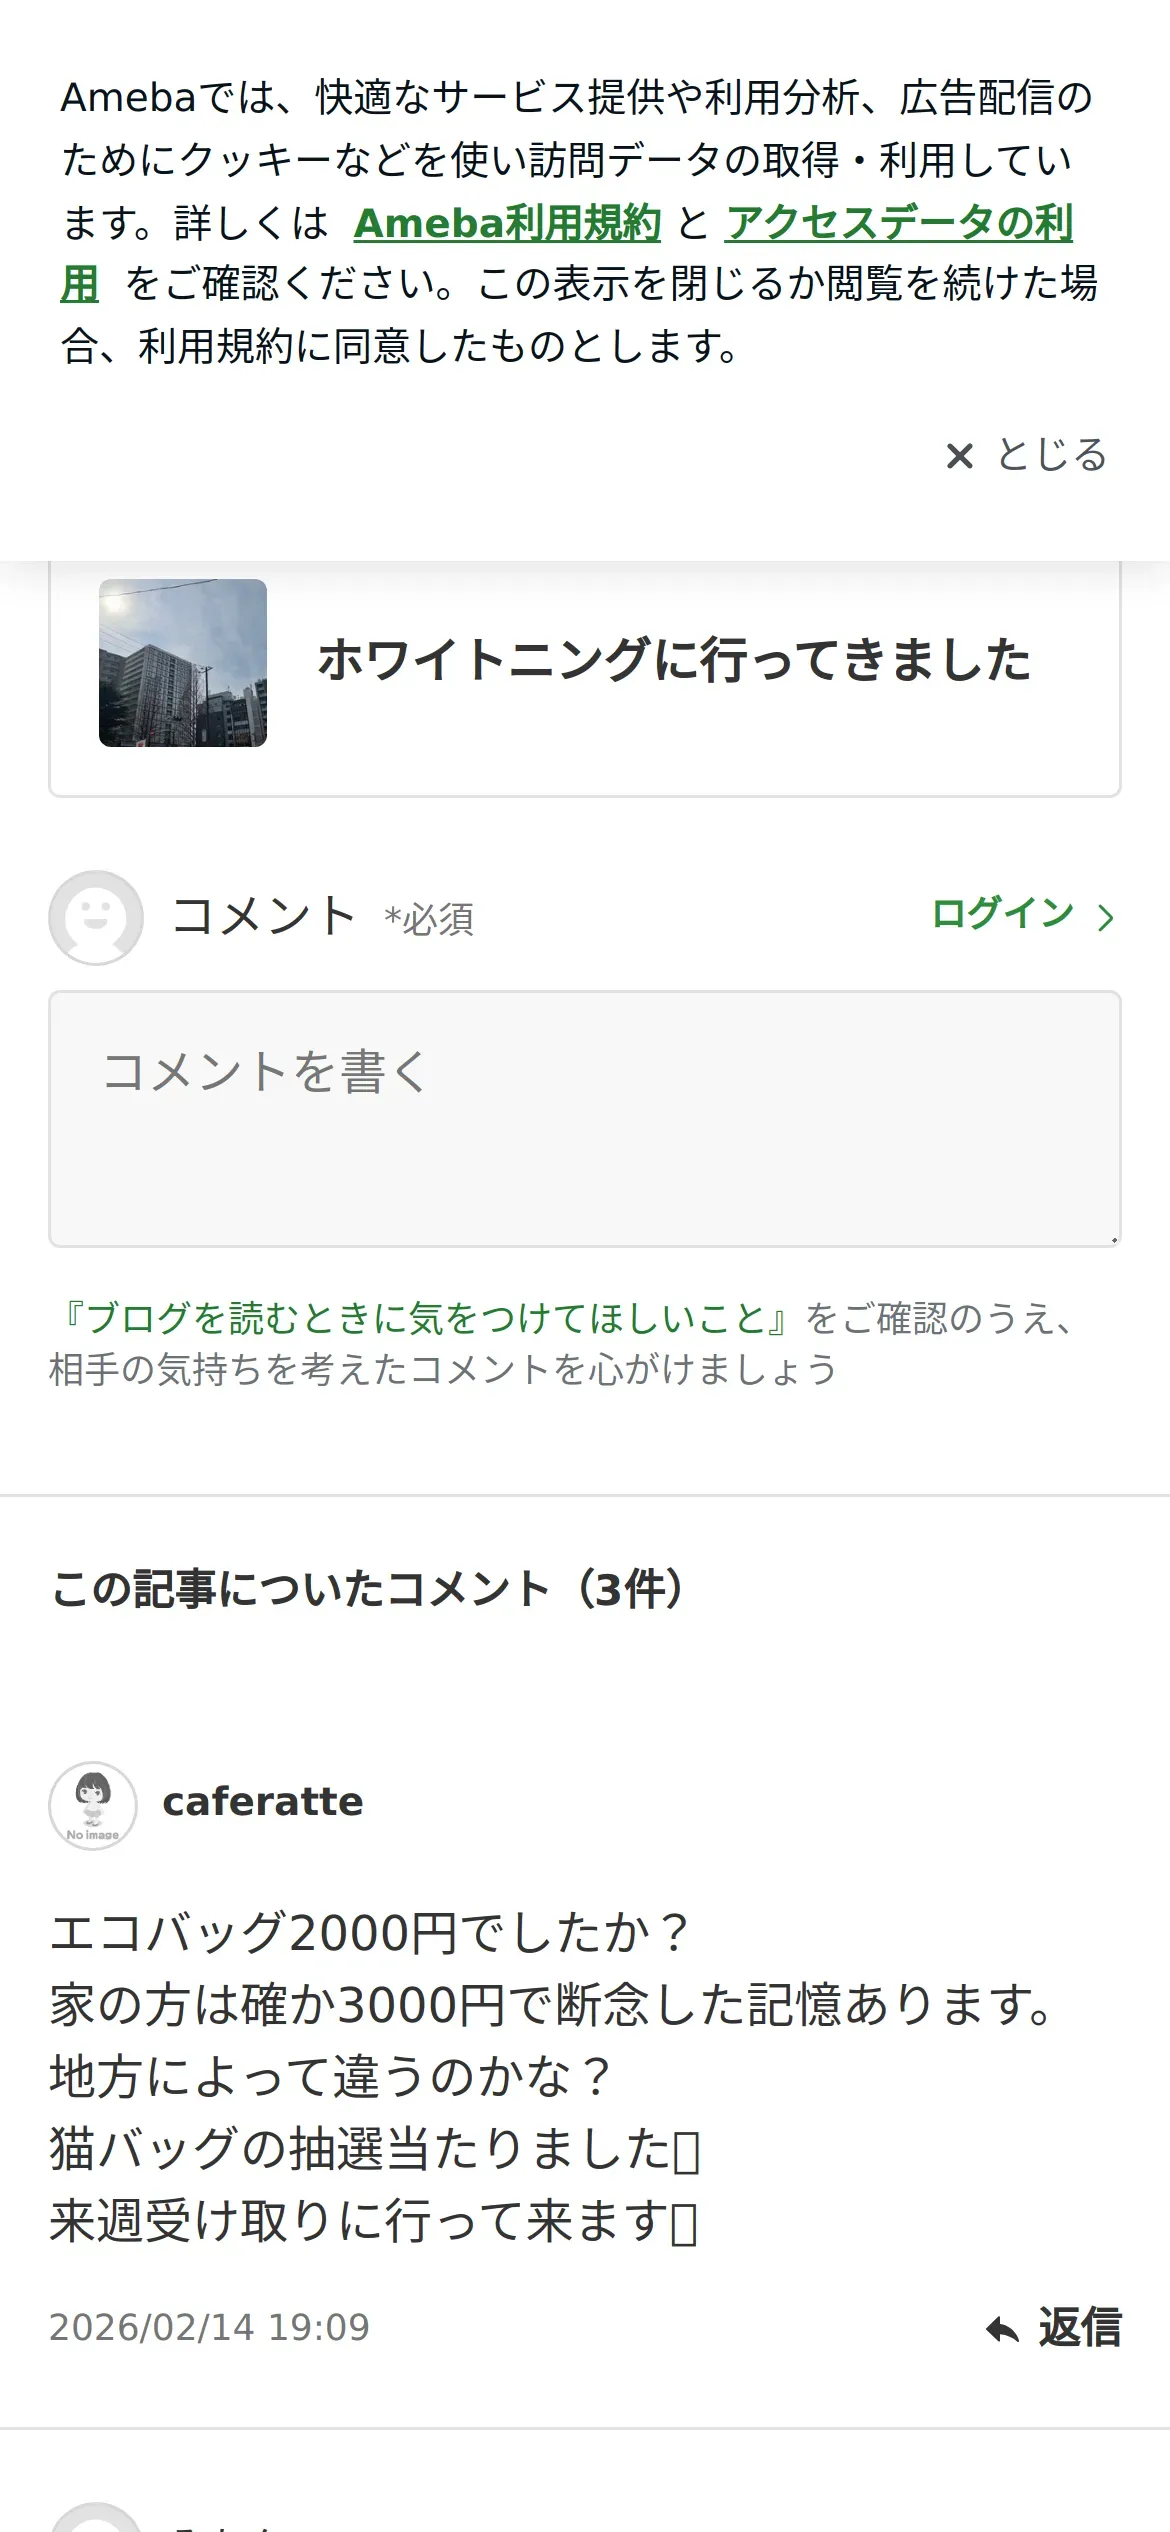Open the ブログを読むときに気をつけてほしいこと guideline link

(421, 1318)
